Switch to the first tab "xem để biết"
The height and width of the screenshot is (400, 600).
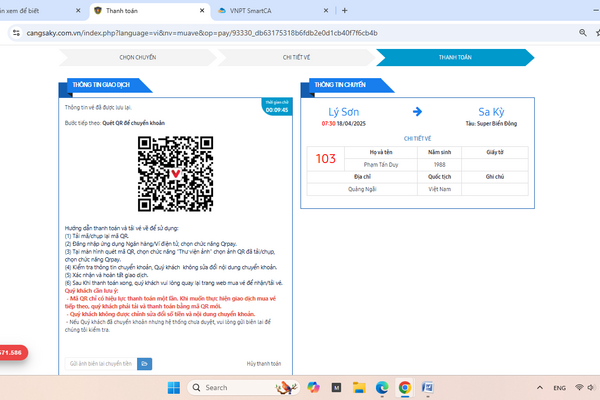38,11
